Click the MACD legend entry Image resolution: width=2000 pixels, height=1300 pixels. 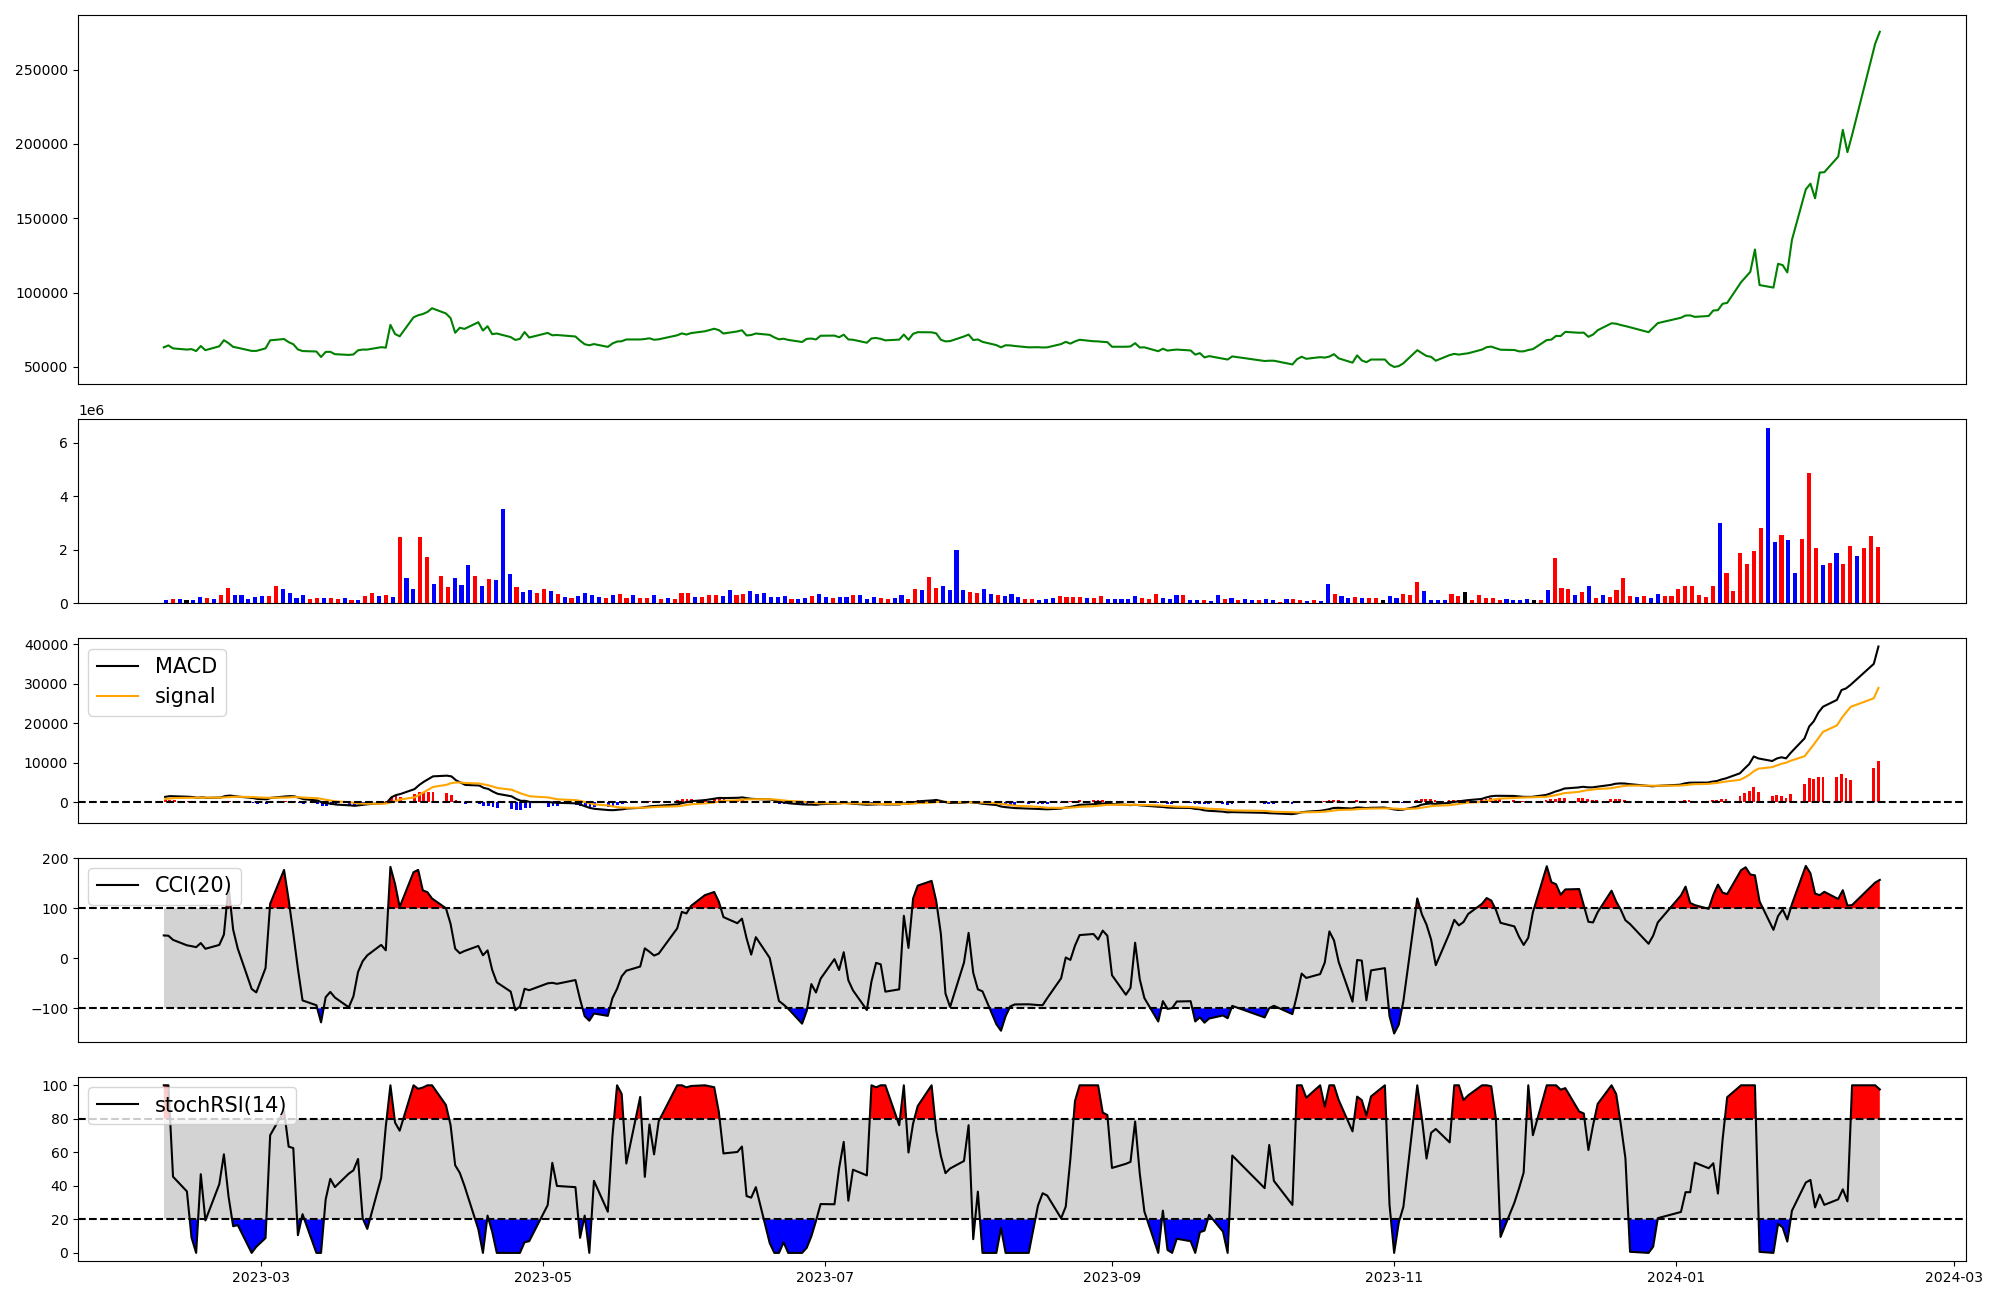[185, 666]
